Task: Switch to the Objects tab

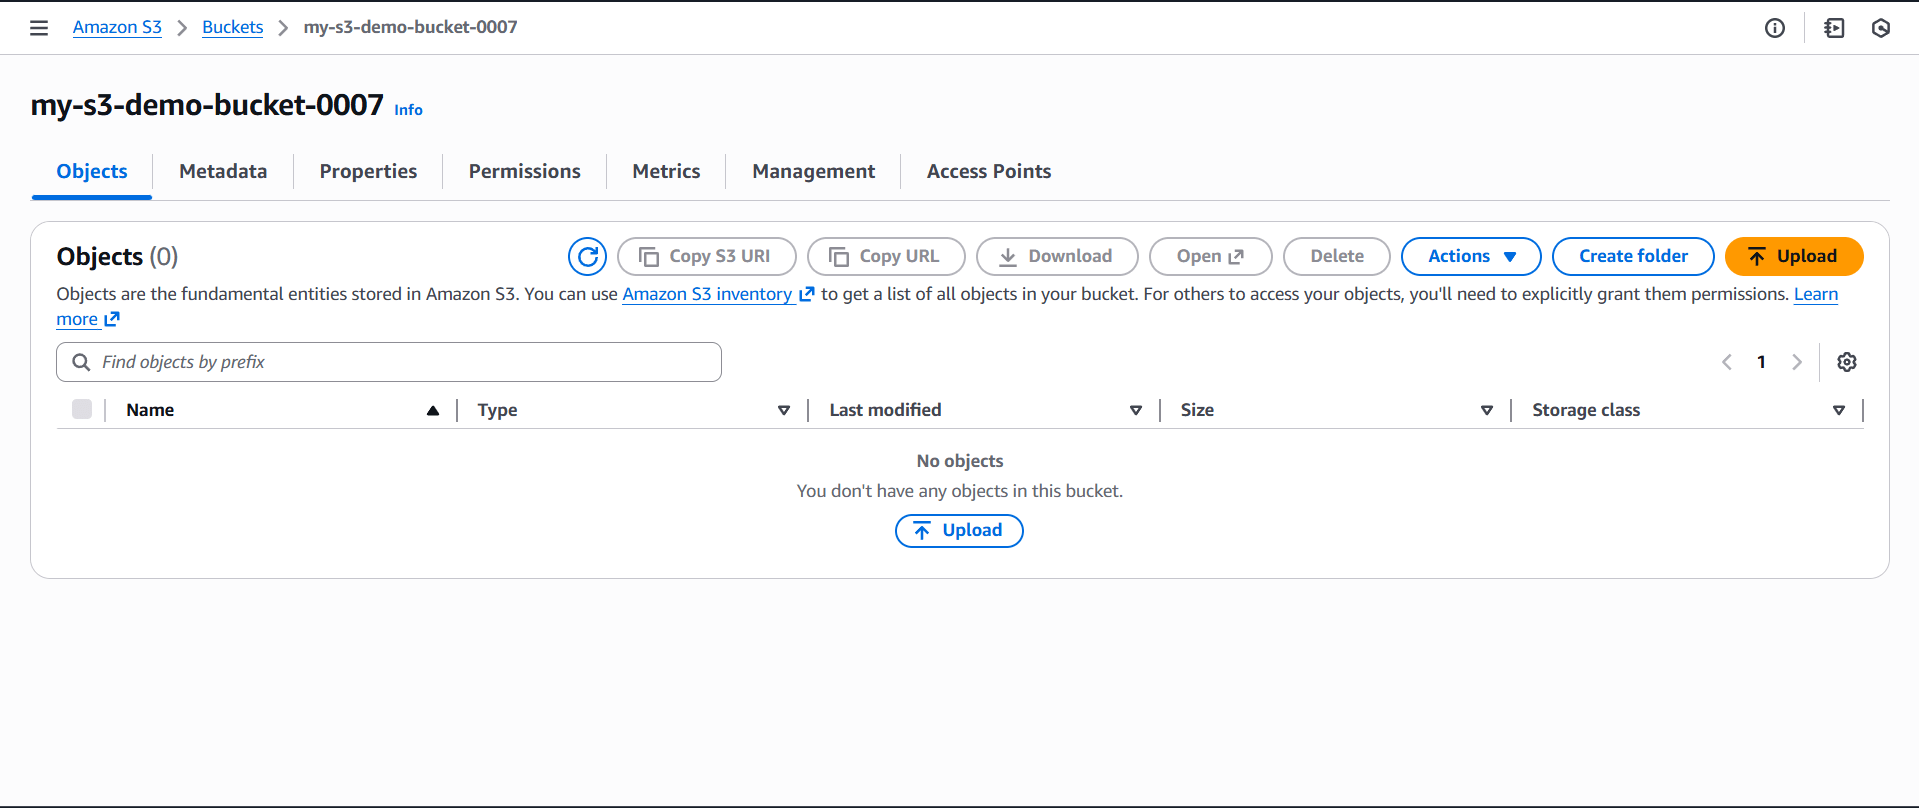Action: click(92, 171)
